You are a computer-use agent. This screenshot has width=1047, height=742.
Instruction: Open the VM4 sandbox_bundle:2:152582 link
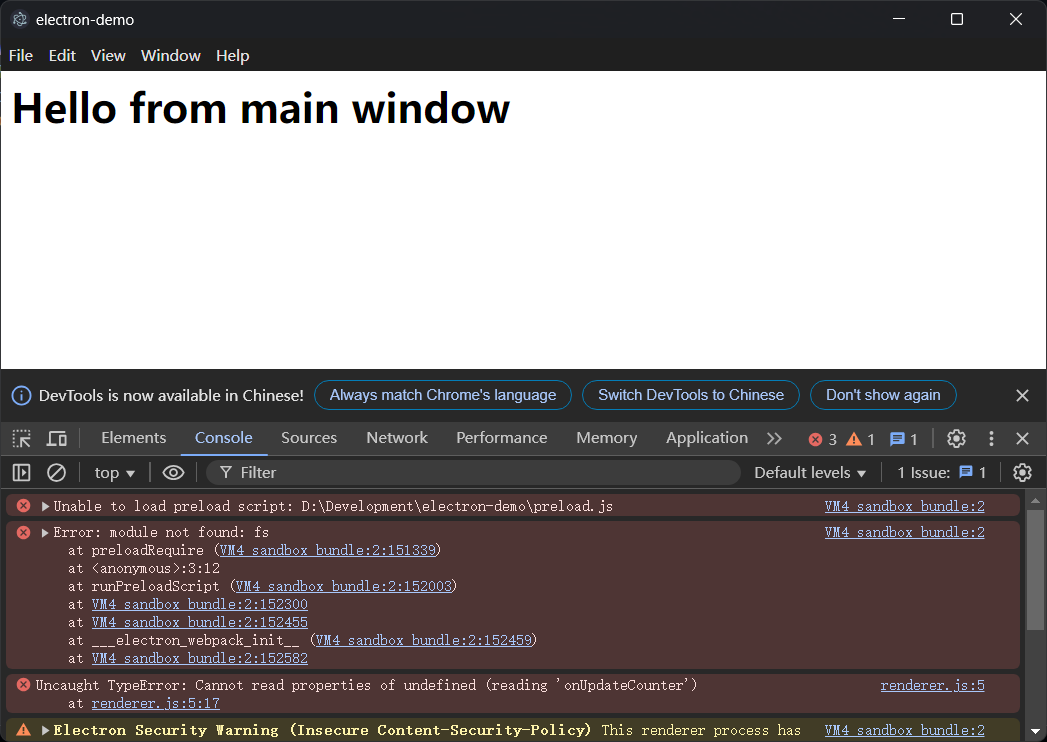click(x=200, y=659)
